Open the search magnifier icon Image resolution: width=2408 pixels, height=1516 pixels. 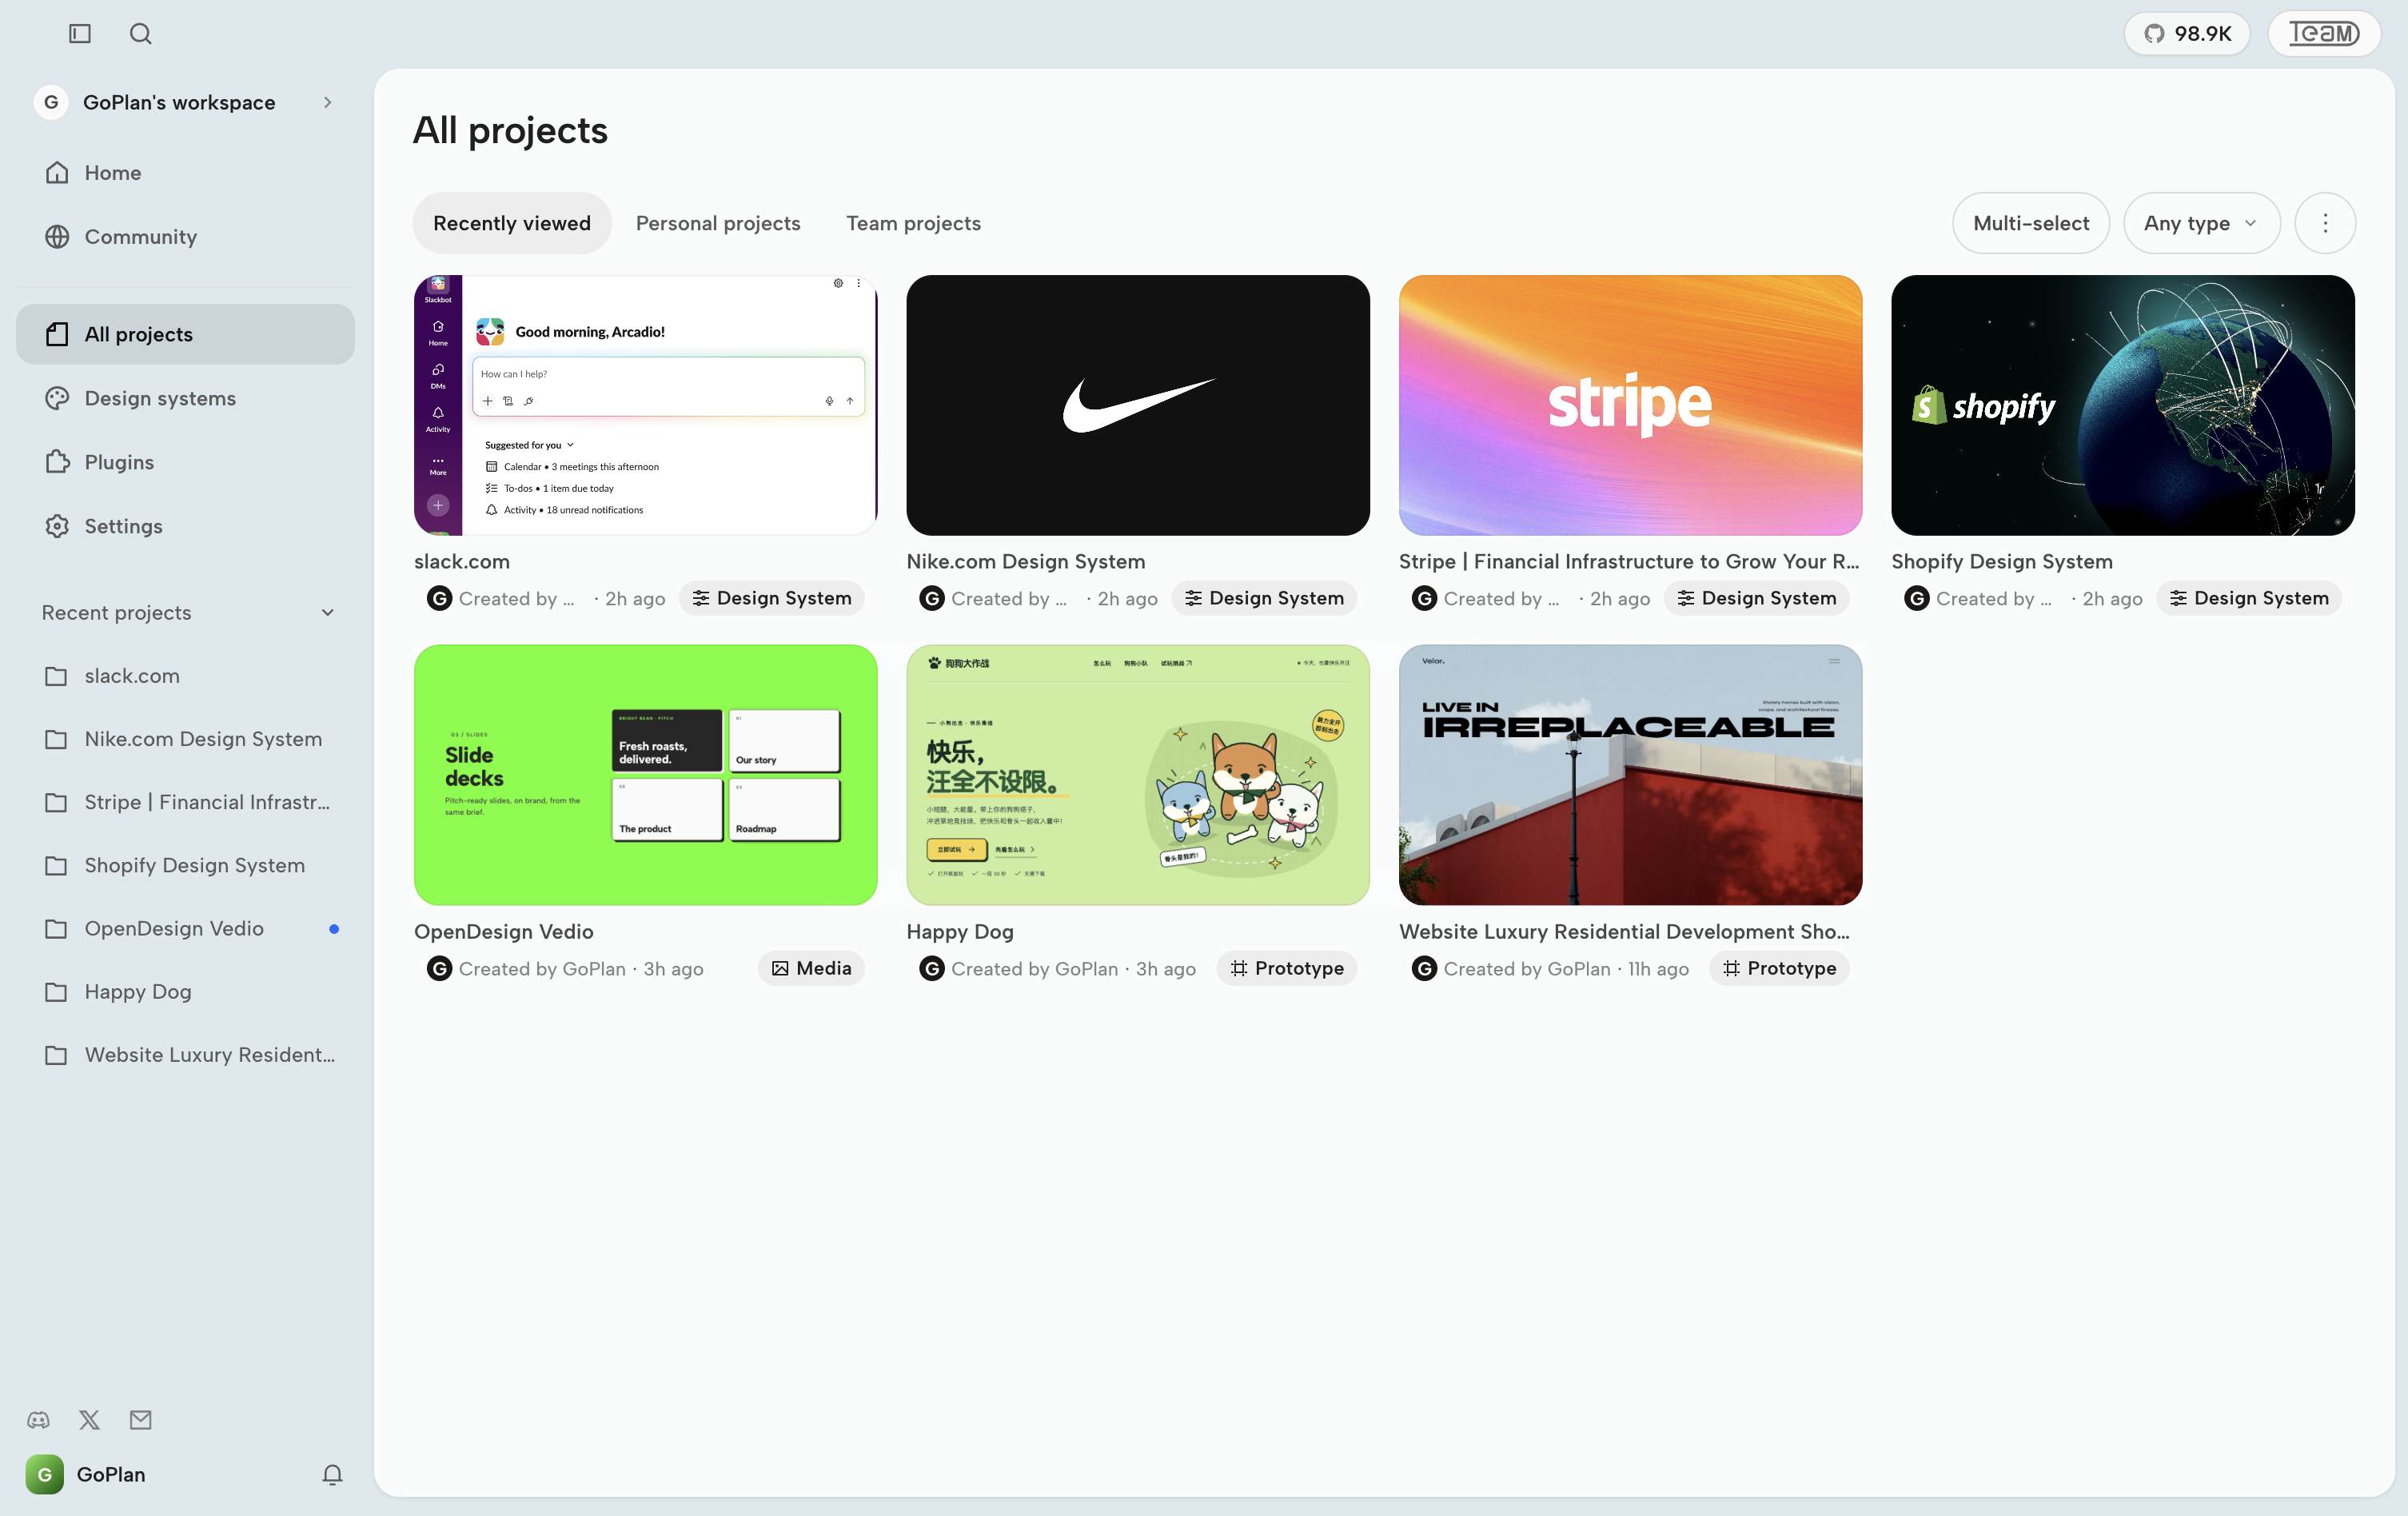[x=141, y=34]
